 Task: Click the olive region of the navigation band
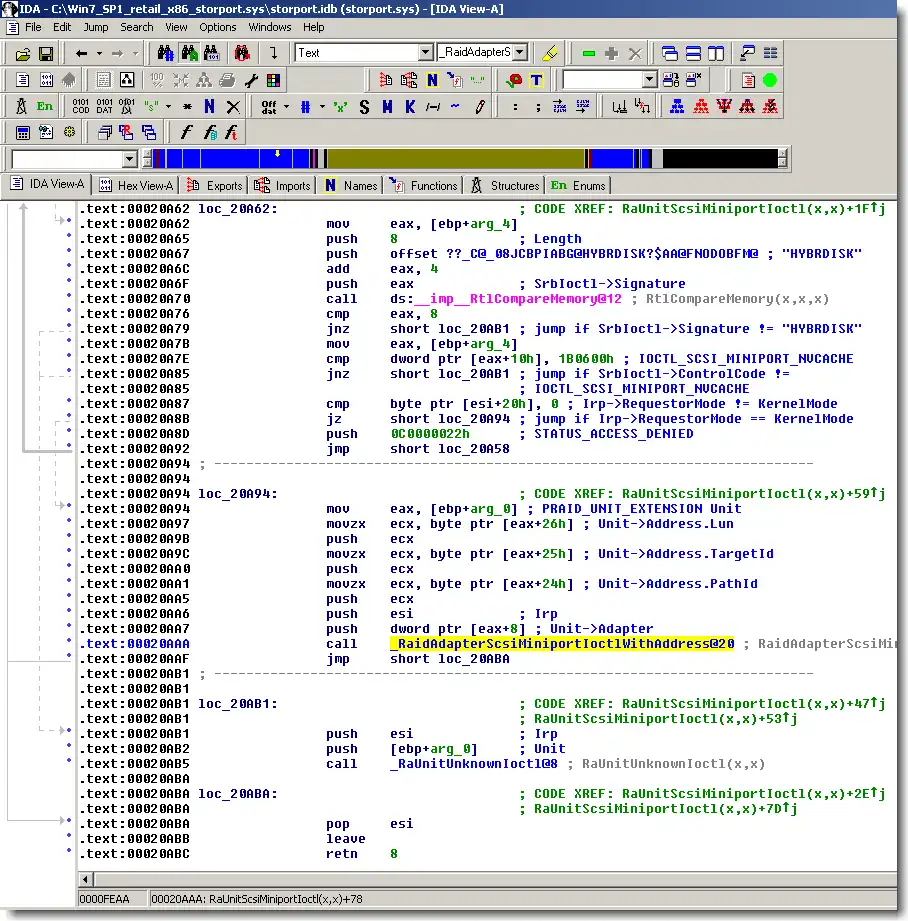(x=455, y=159)
